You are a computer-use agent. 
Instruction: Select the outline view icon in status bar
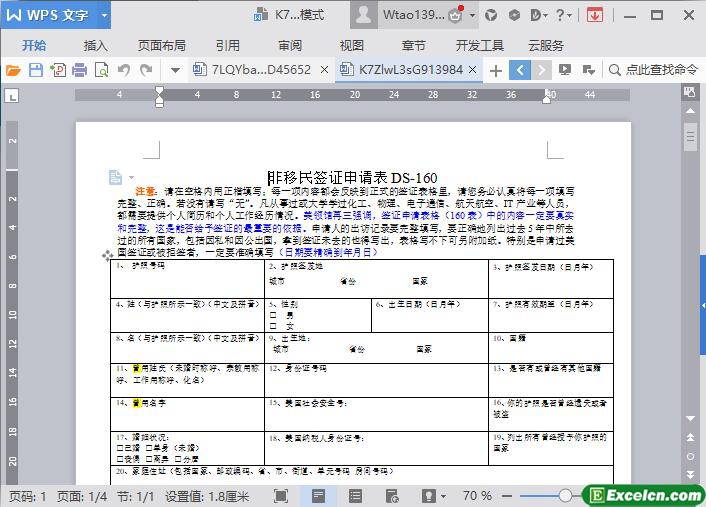click(x=355, y=495)
